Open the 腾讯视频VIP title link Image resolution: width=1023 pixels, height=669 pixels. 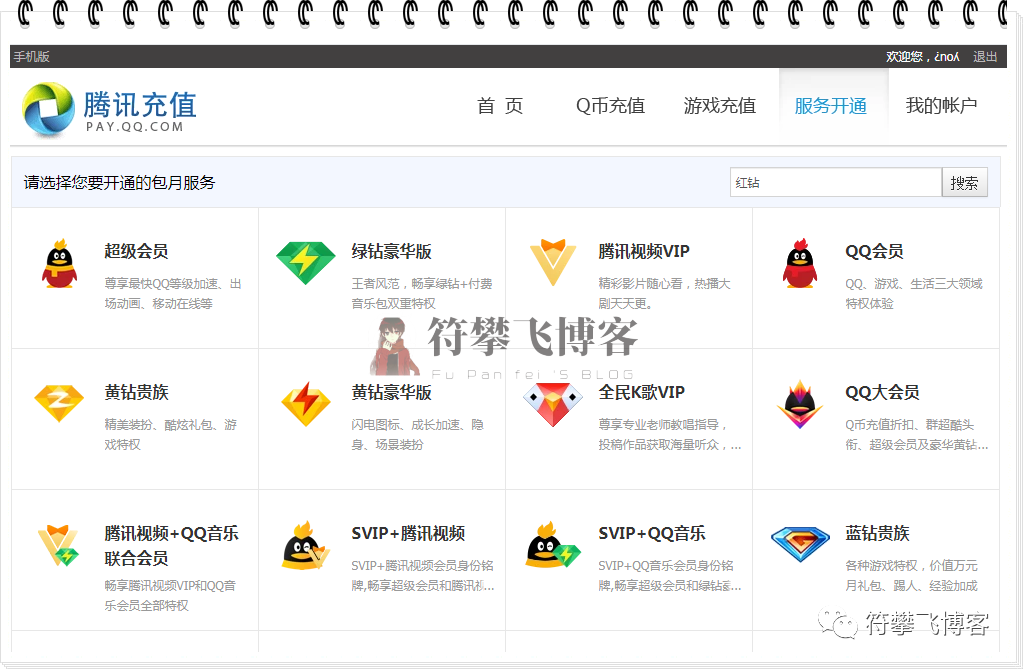coord(644,251)
